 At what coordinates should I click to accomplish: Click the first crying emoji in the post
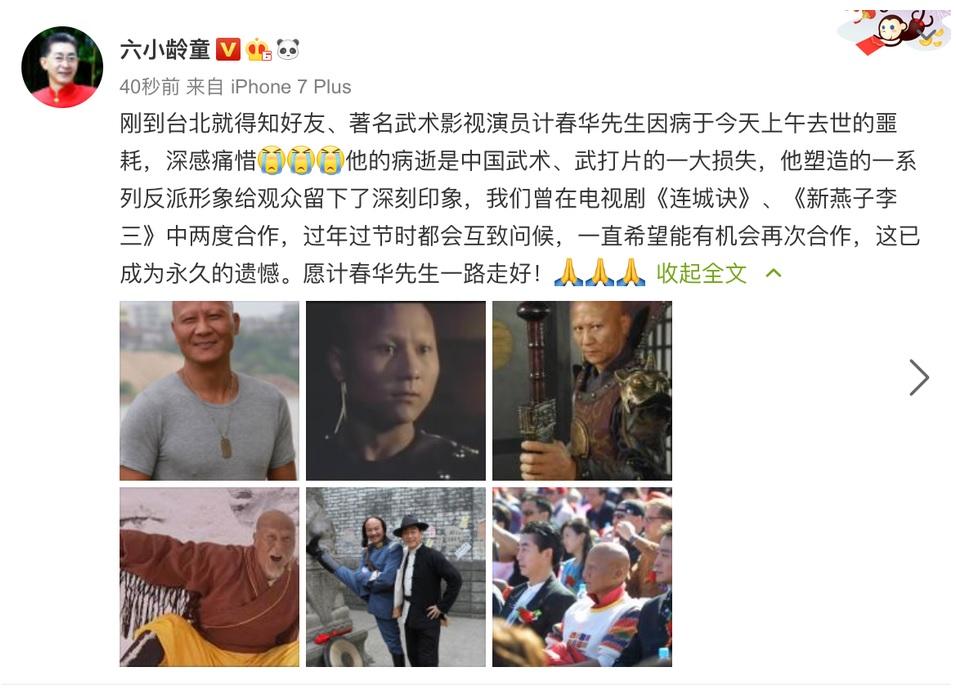(271, 160)
